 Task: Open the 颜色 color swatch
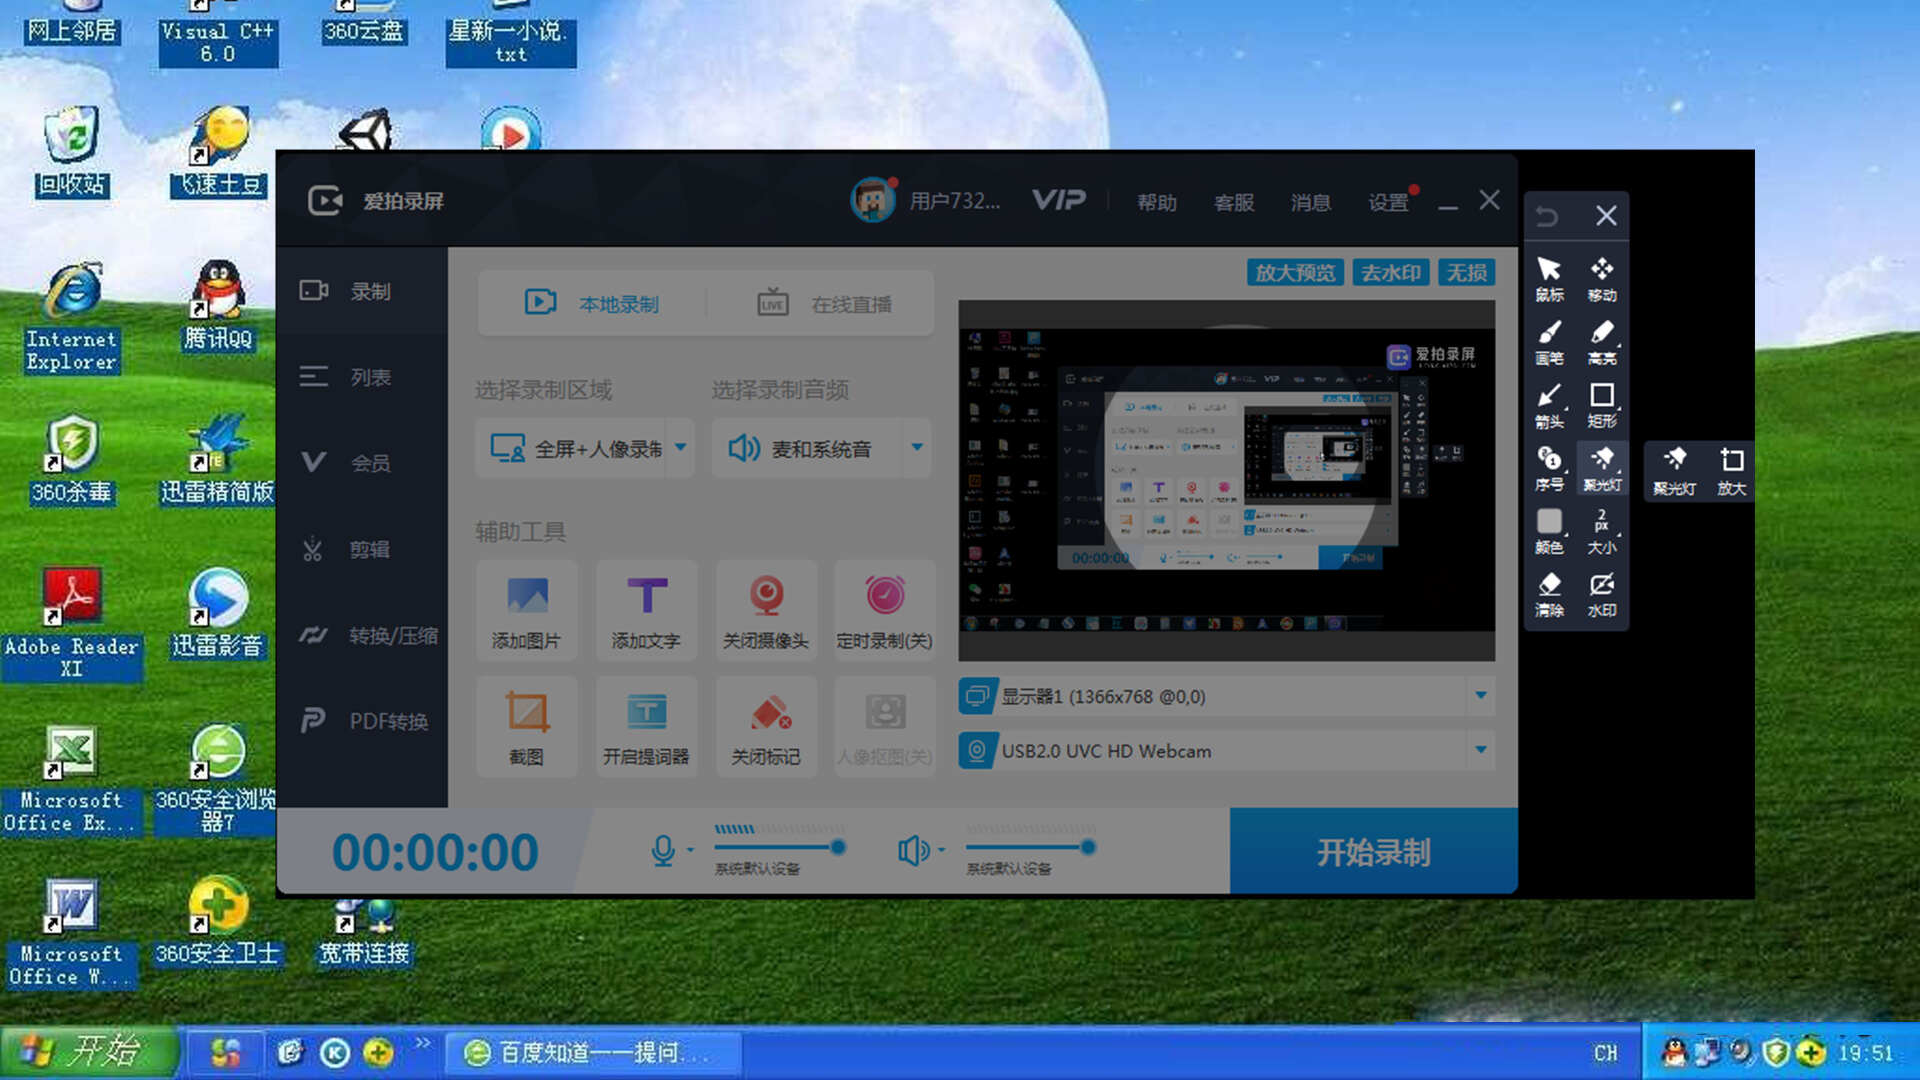[1549, 531]
